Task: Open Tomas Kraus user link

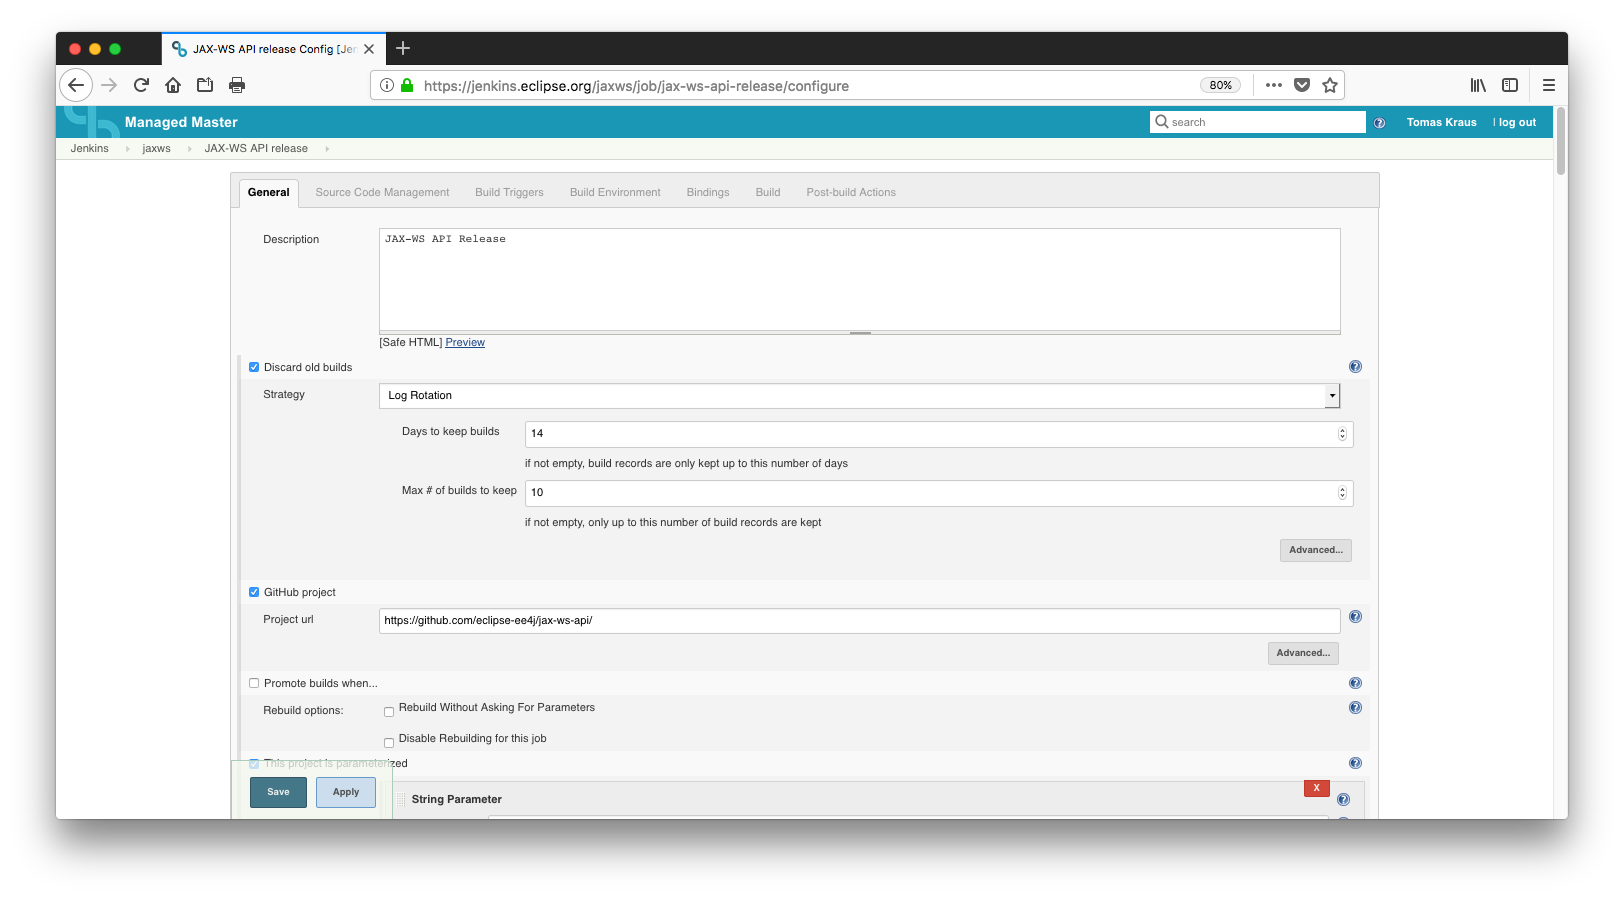Action: click(1441, 122)
